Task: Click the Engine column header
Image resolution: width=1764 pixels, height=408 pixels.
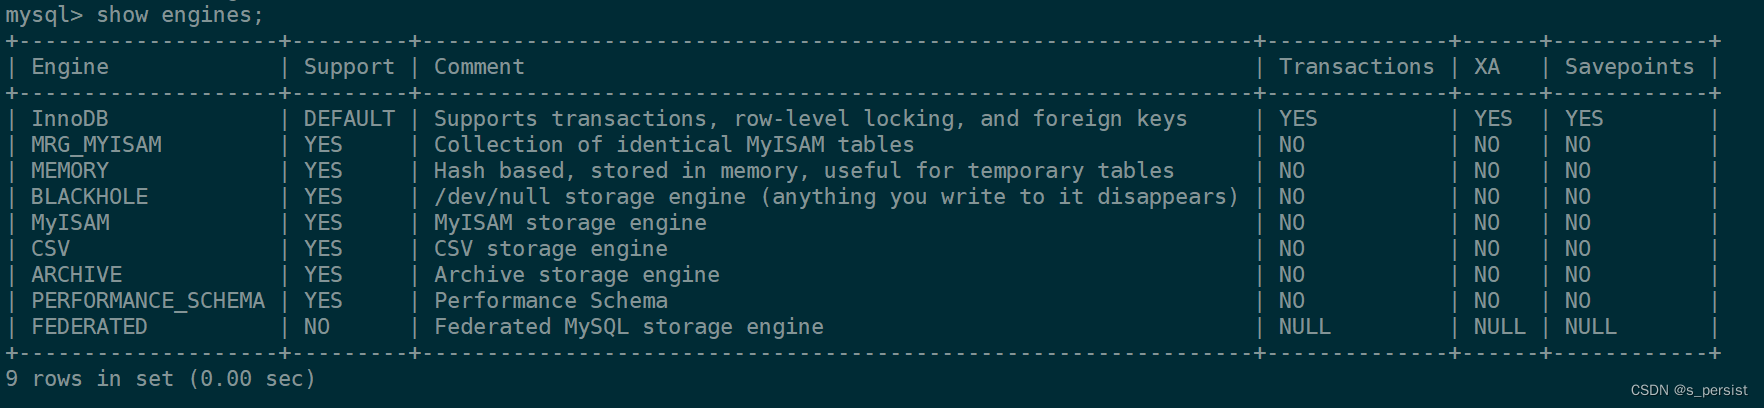Action: tap(69, 67)
